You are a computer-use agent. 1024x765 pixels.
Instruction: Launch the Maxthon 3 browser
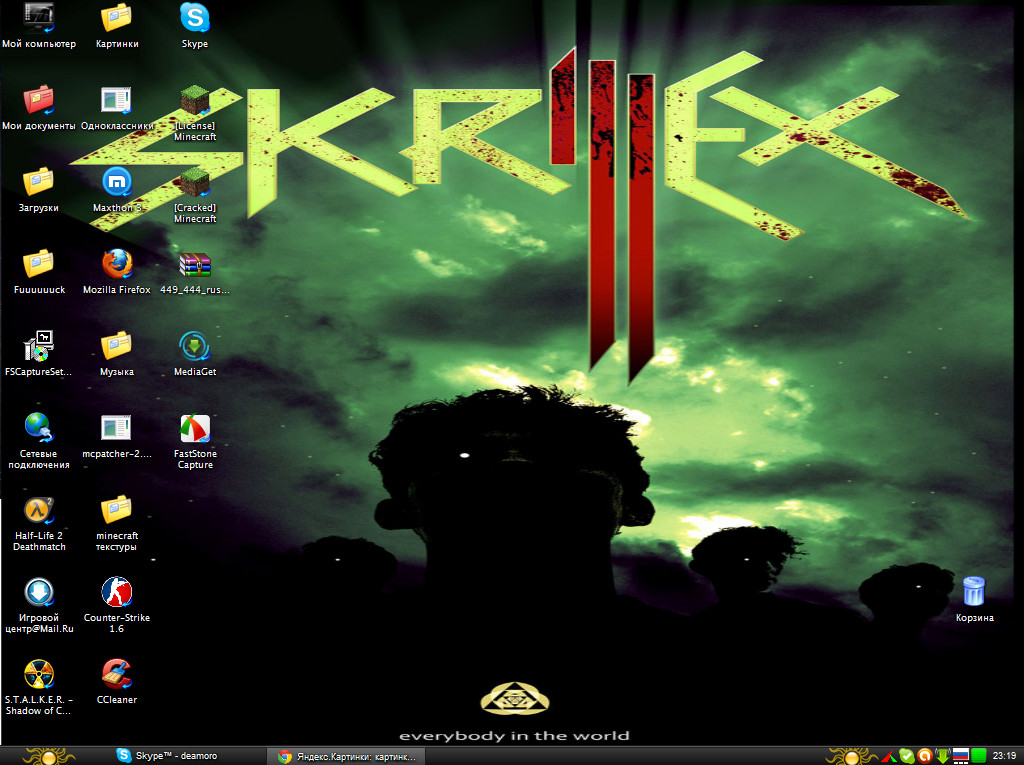pos(117,189)
